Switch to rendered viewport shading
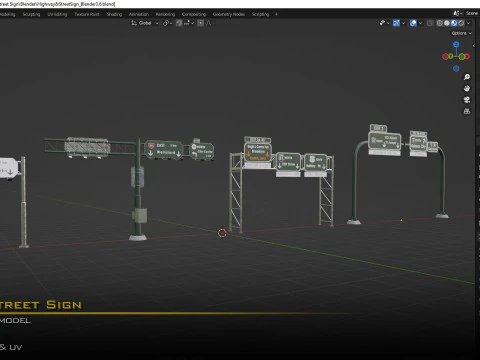The image size is (480, 360). [461, 23]
